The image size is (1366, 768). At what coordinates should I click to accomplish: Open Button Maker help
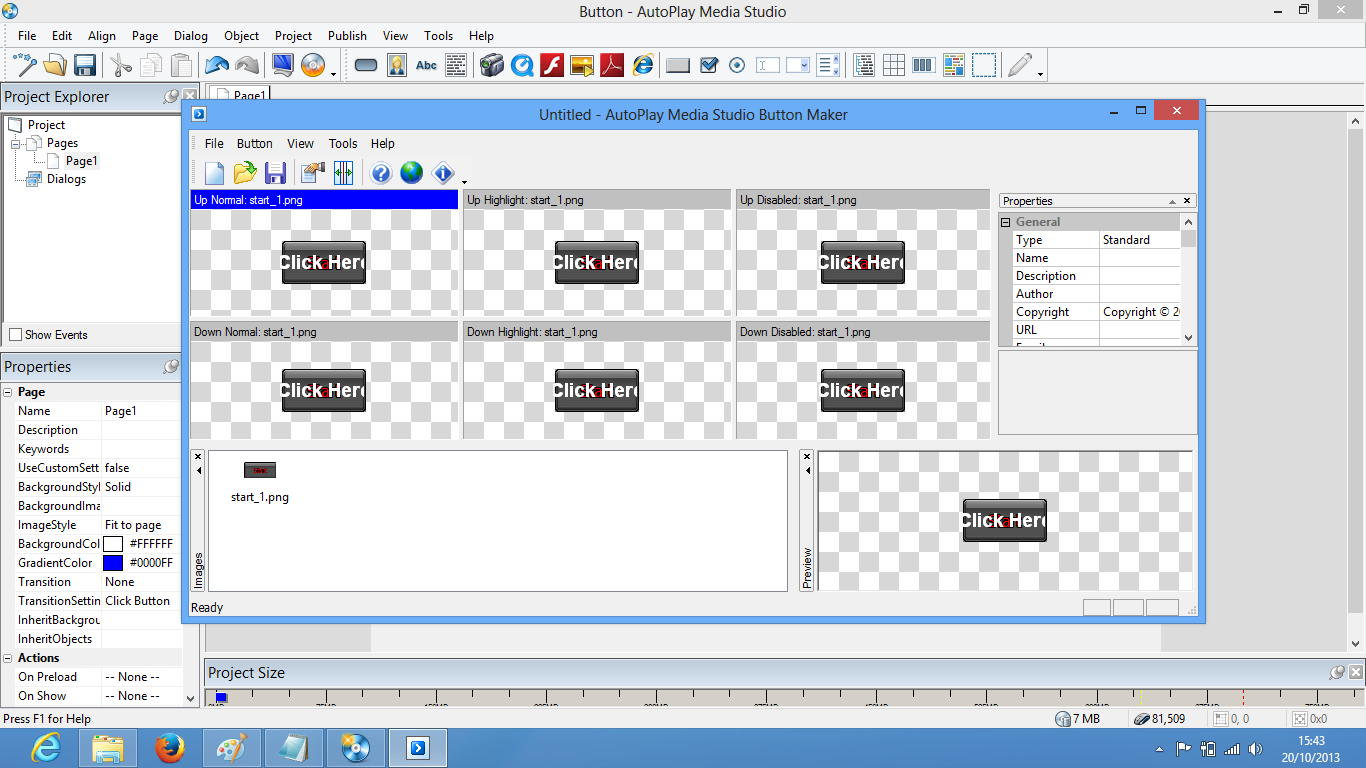[x=380, y=172]
